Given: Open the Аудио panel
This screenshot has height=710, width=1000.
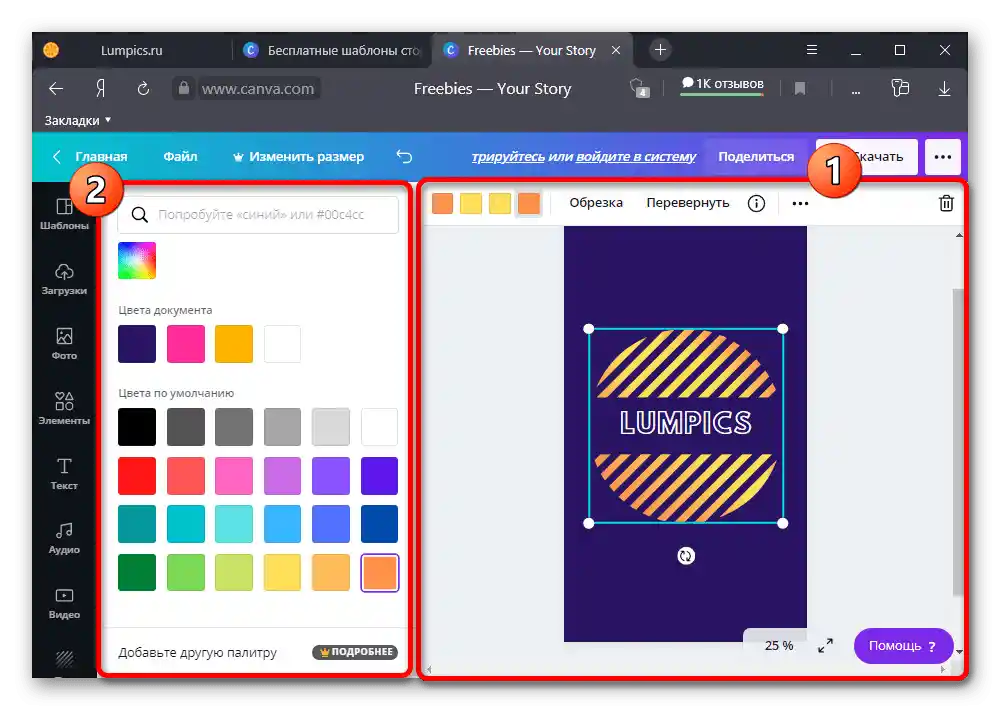Looking at the screenshot, I should pos(64,538).
